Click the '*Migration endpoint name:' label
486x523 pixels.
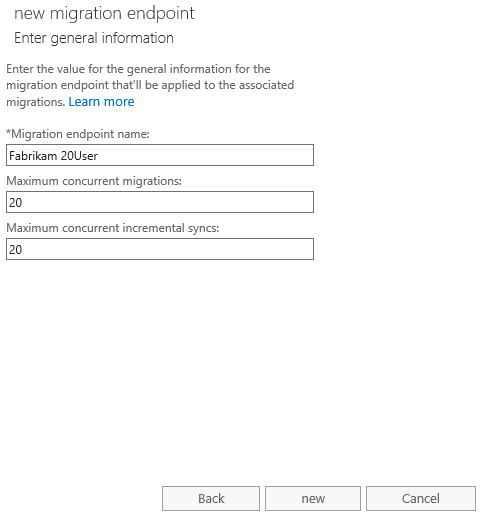tap(78, 134)
